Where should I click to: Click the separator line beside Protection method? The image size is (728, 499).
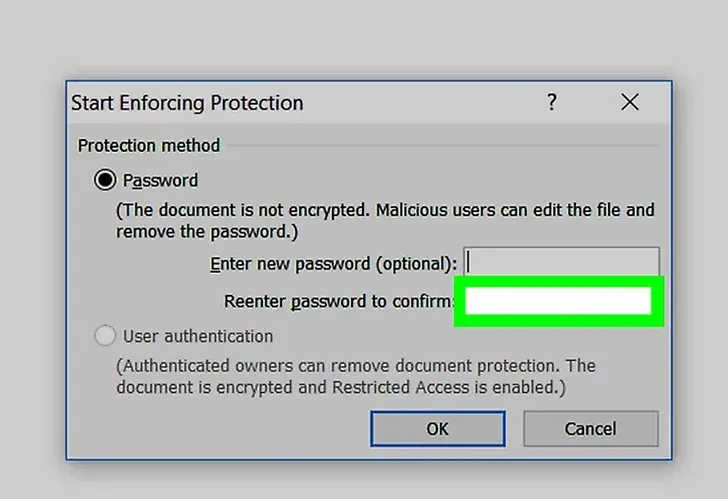coord(443,145)
